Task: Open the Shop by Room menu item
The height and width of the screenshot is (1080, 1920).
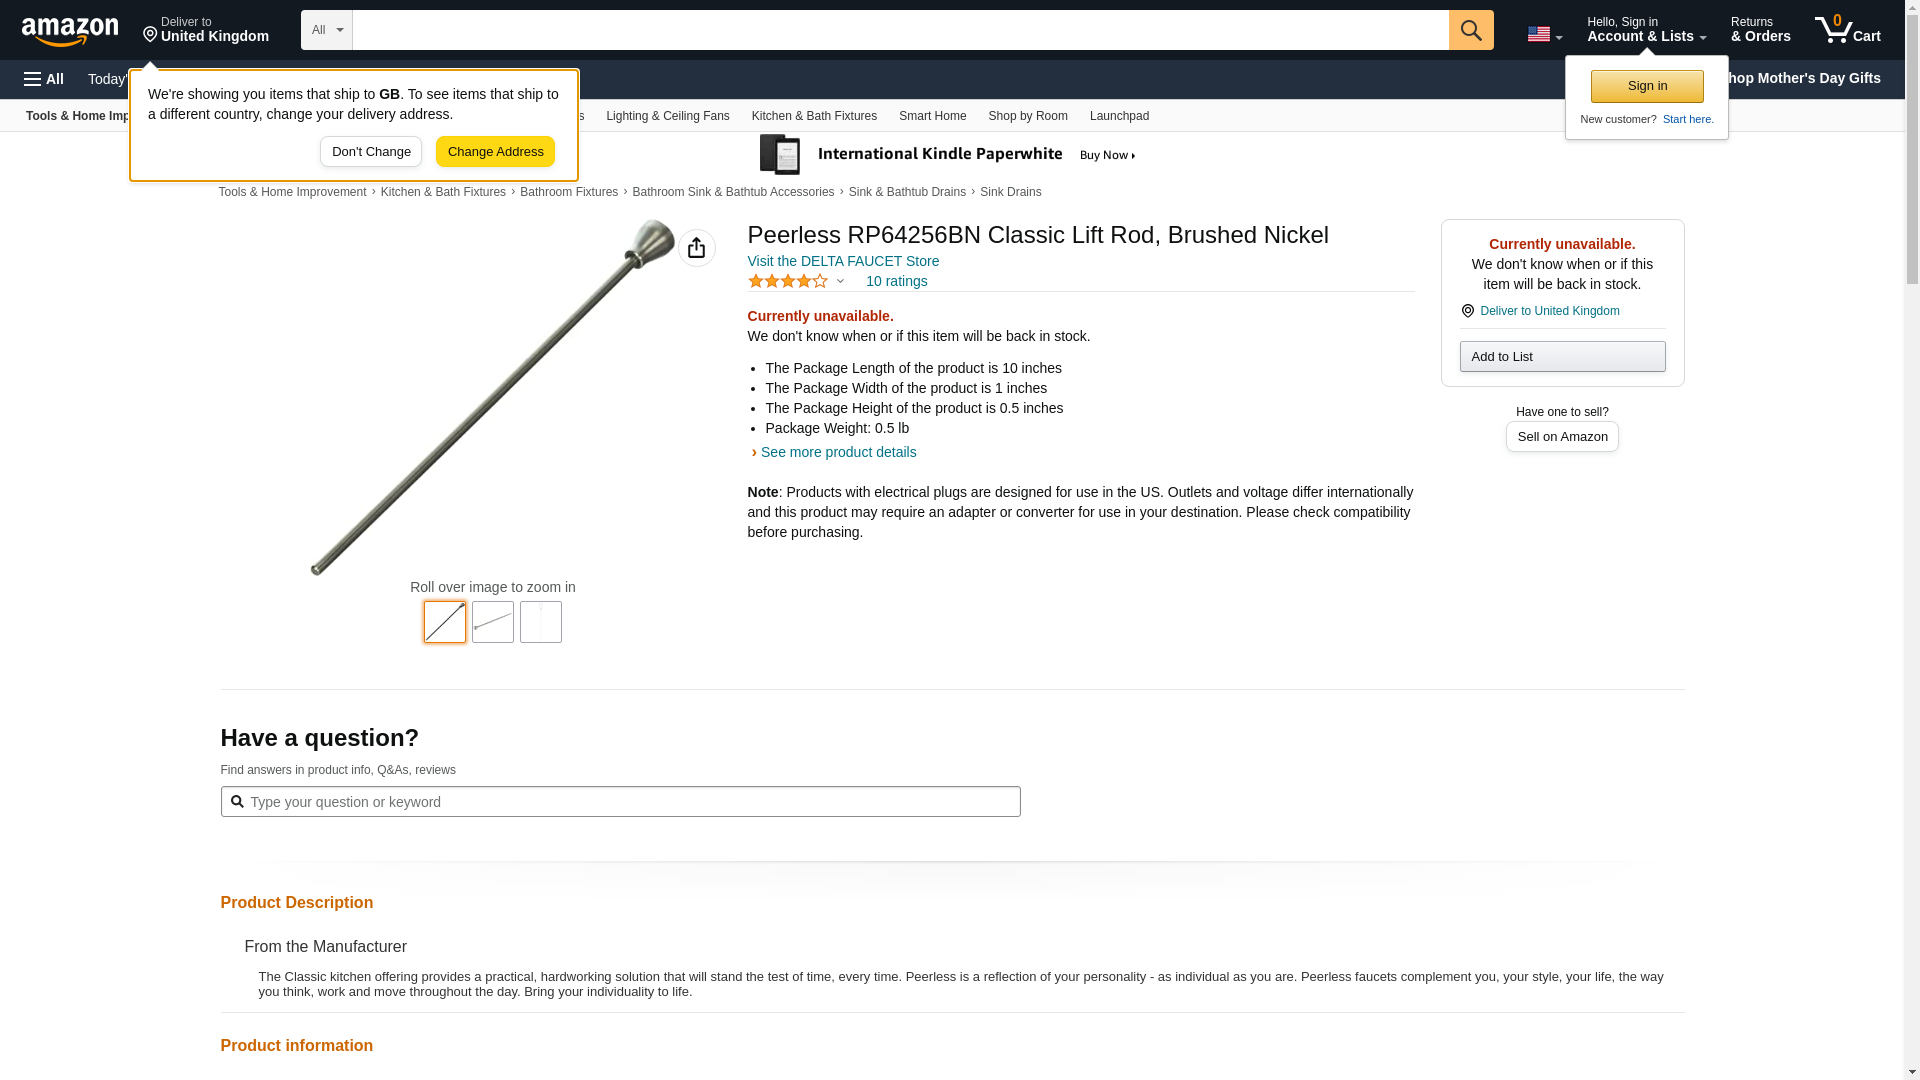Action: click(x=1028, y=116)
